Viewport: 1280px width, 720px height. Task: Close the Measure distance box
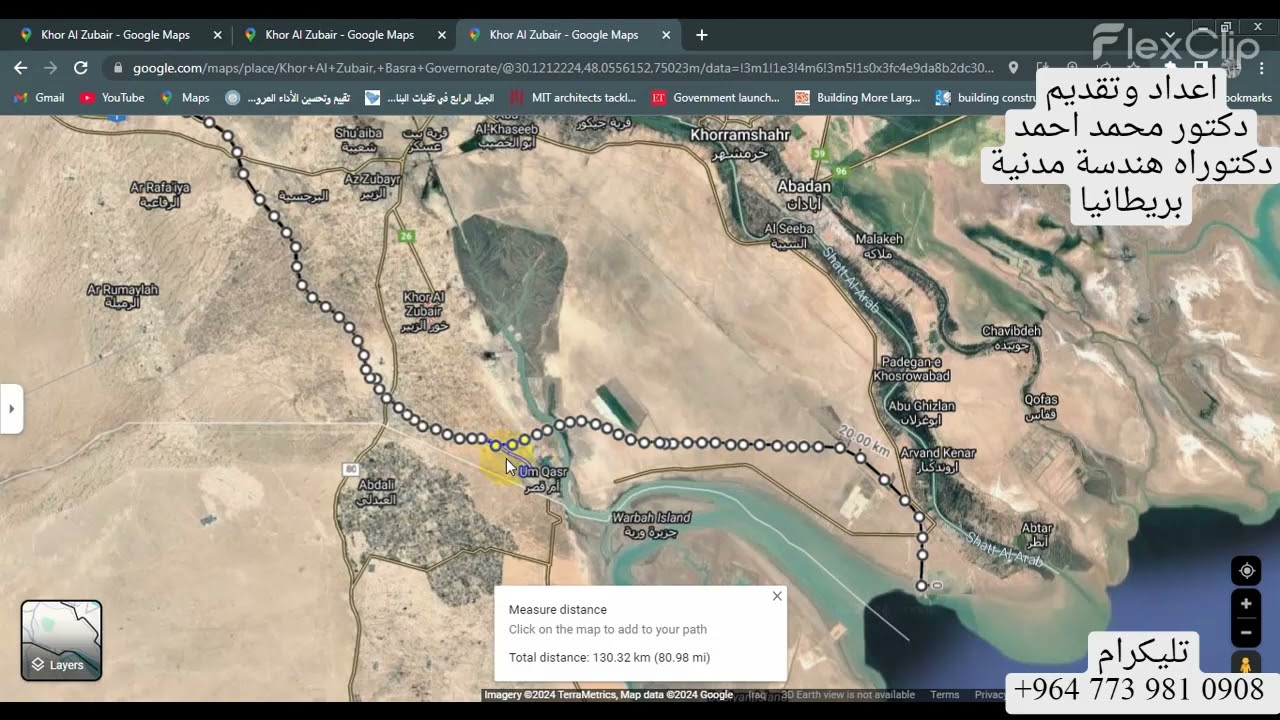(x=777, y=596)
